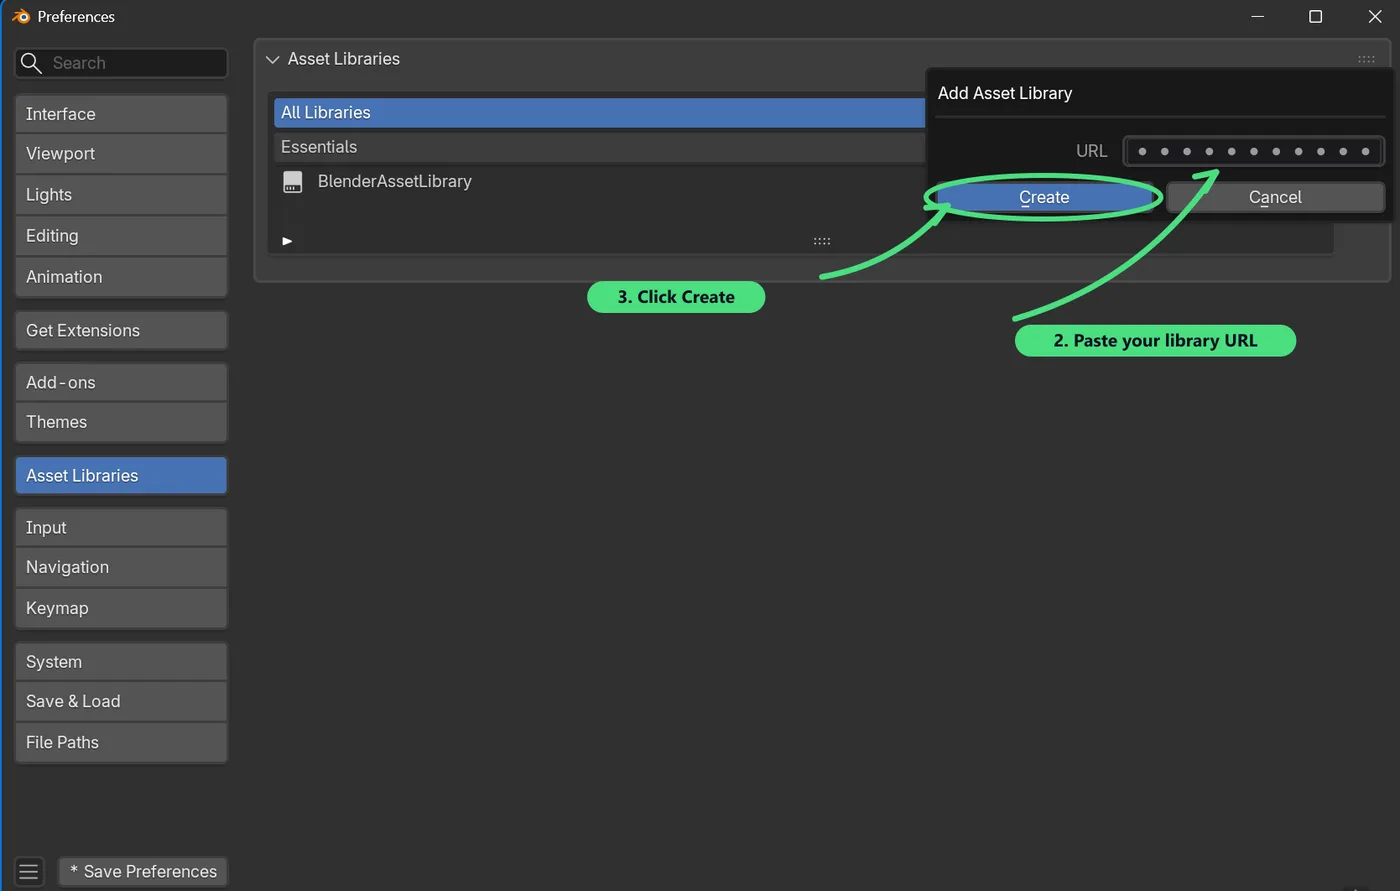Click the Blender logo in the title bar
This screenshot has height=891, width=1400.
[21, 16]
